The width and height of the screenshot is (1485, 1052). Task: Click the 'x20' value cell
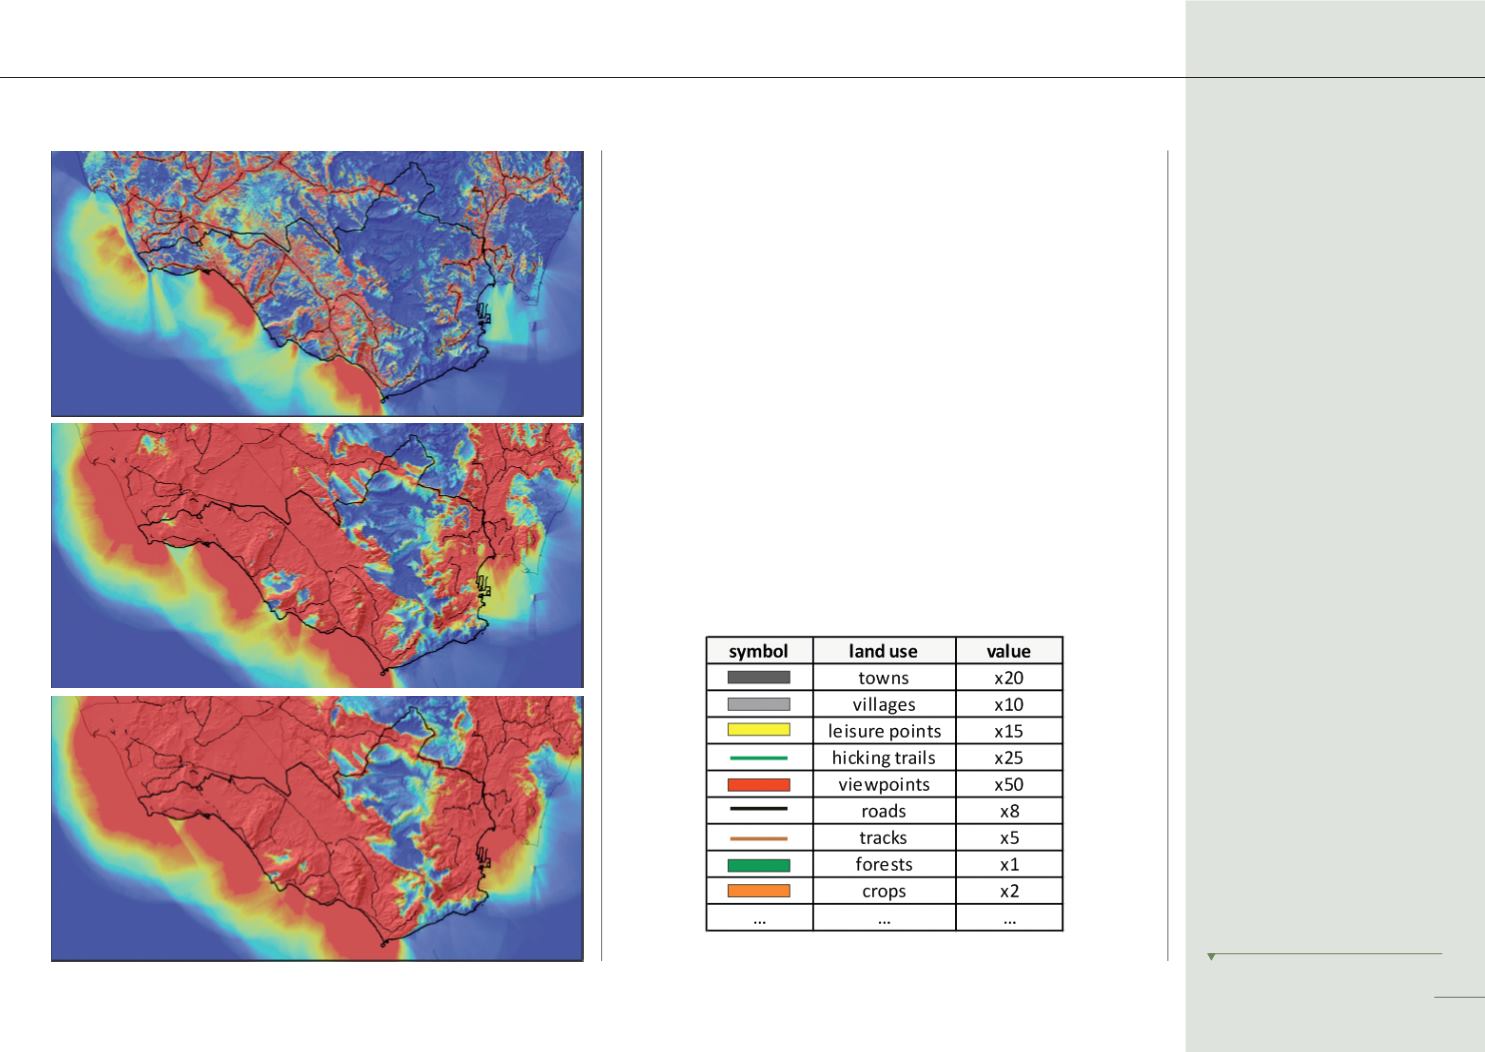(x=1009, y=678)
